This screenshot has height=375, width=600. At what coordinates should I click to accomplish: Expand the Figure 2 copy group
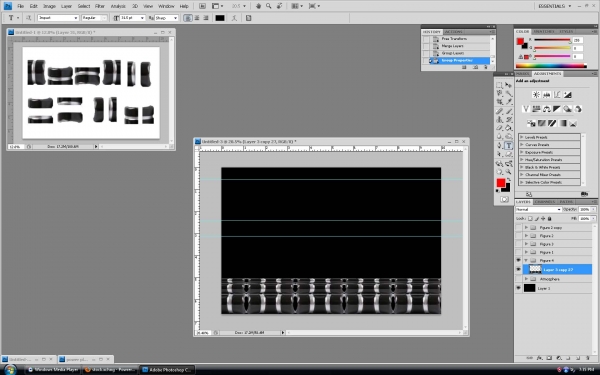(526, 228)
